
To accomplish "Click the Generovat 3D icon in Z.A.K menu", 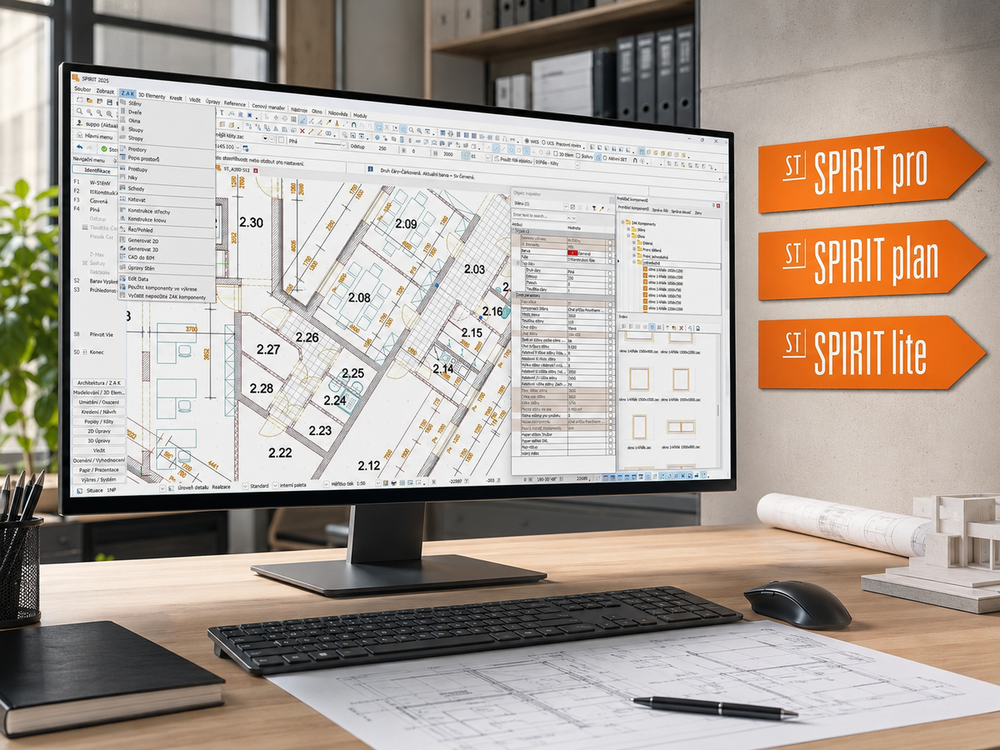I will [123, 249].
